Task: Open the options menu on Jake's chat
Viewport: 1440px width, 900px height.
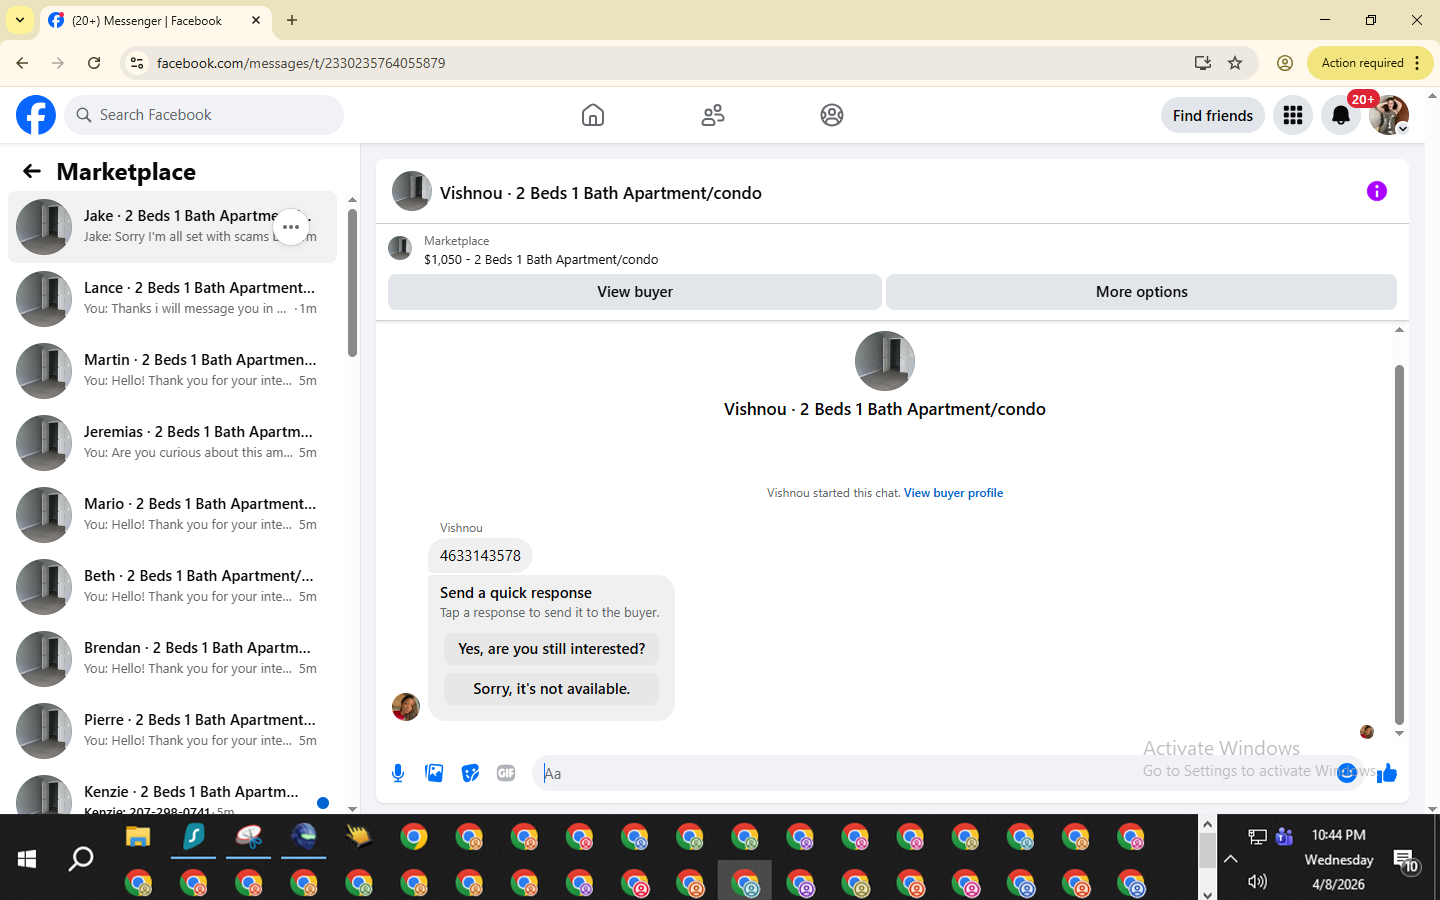Action: coord(291,227)
